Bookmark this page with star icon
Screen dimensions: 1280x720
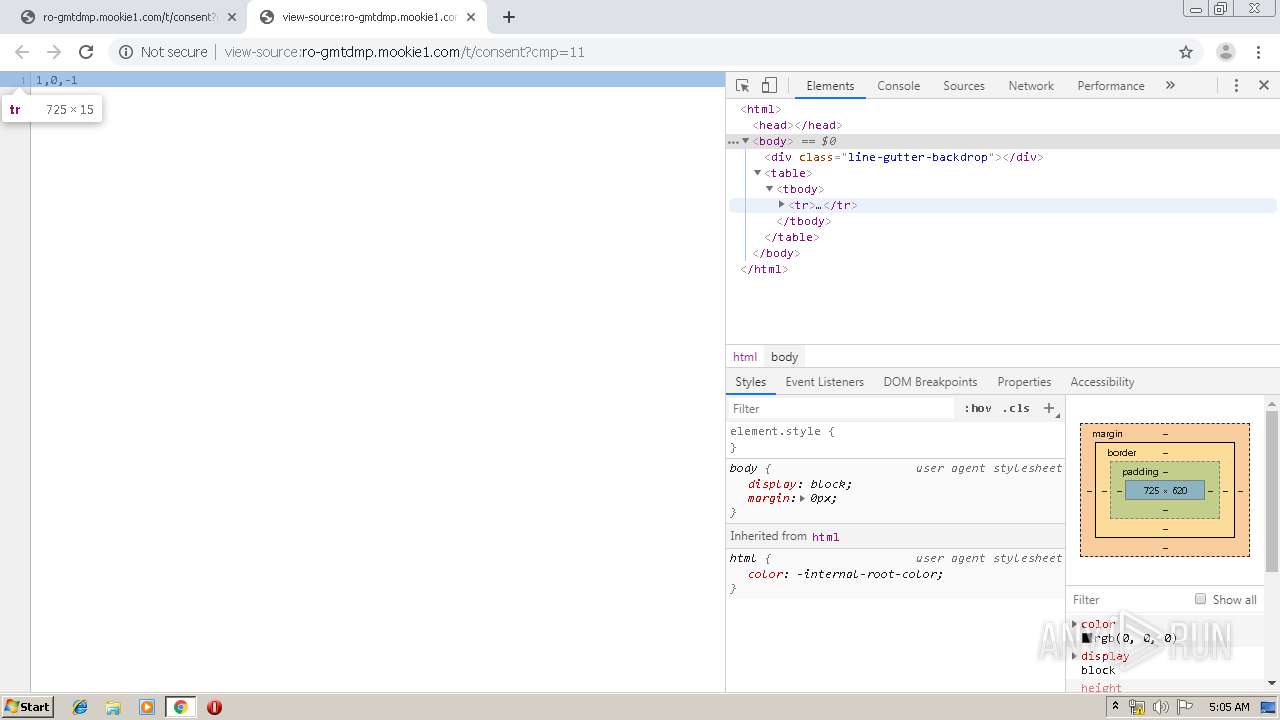coord(1186,52)
